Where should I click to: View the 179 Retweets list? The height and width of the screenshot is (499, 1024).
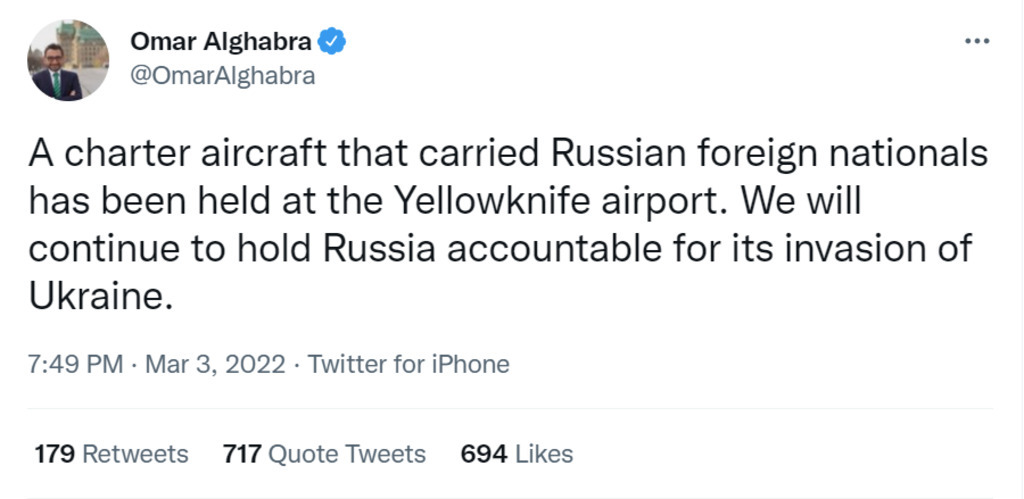[111, 454]
